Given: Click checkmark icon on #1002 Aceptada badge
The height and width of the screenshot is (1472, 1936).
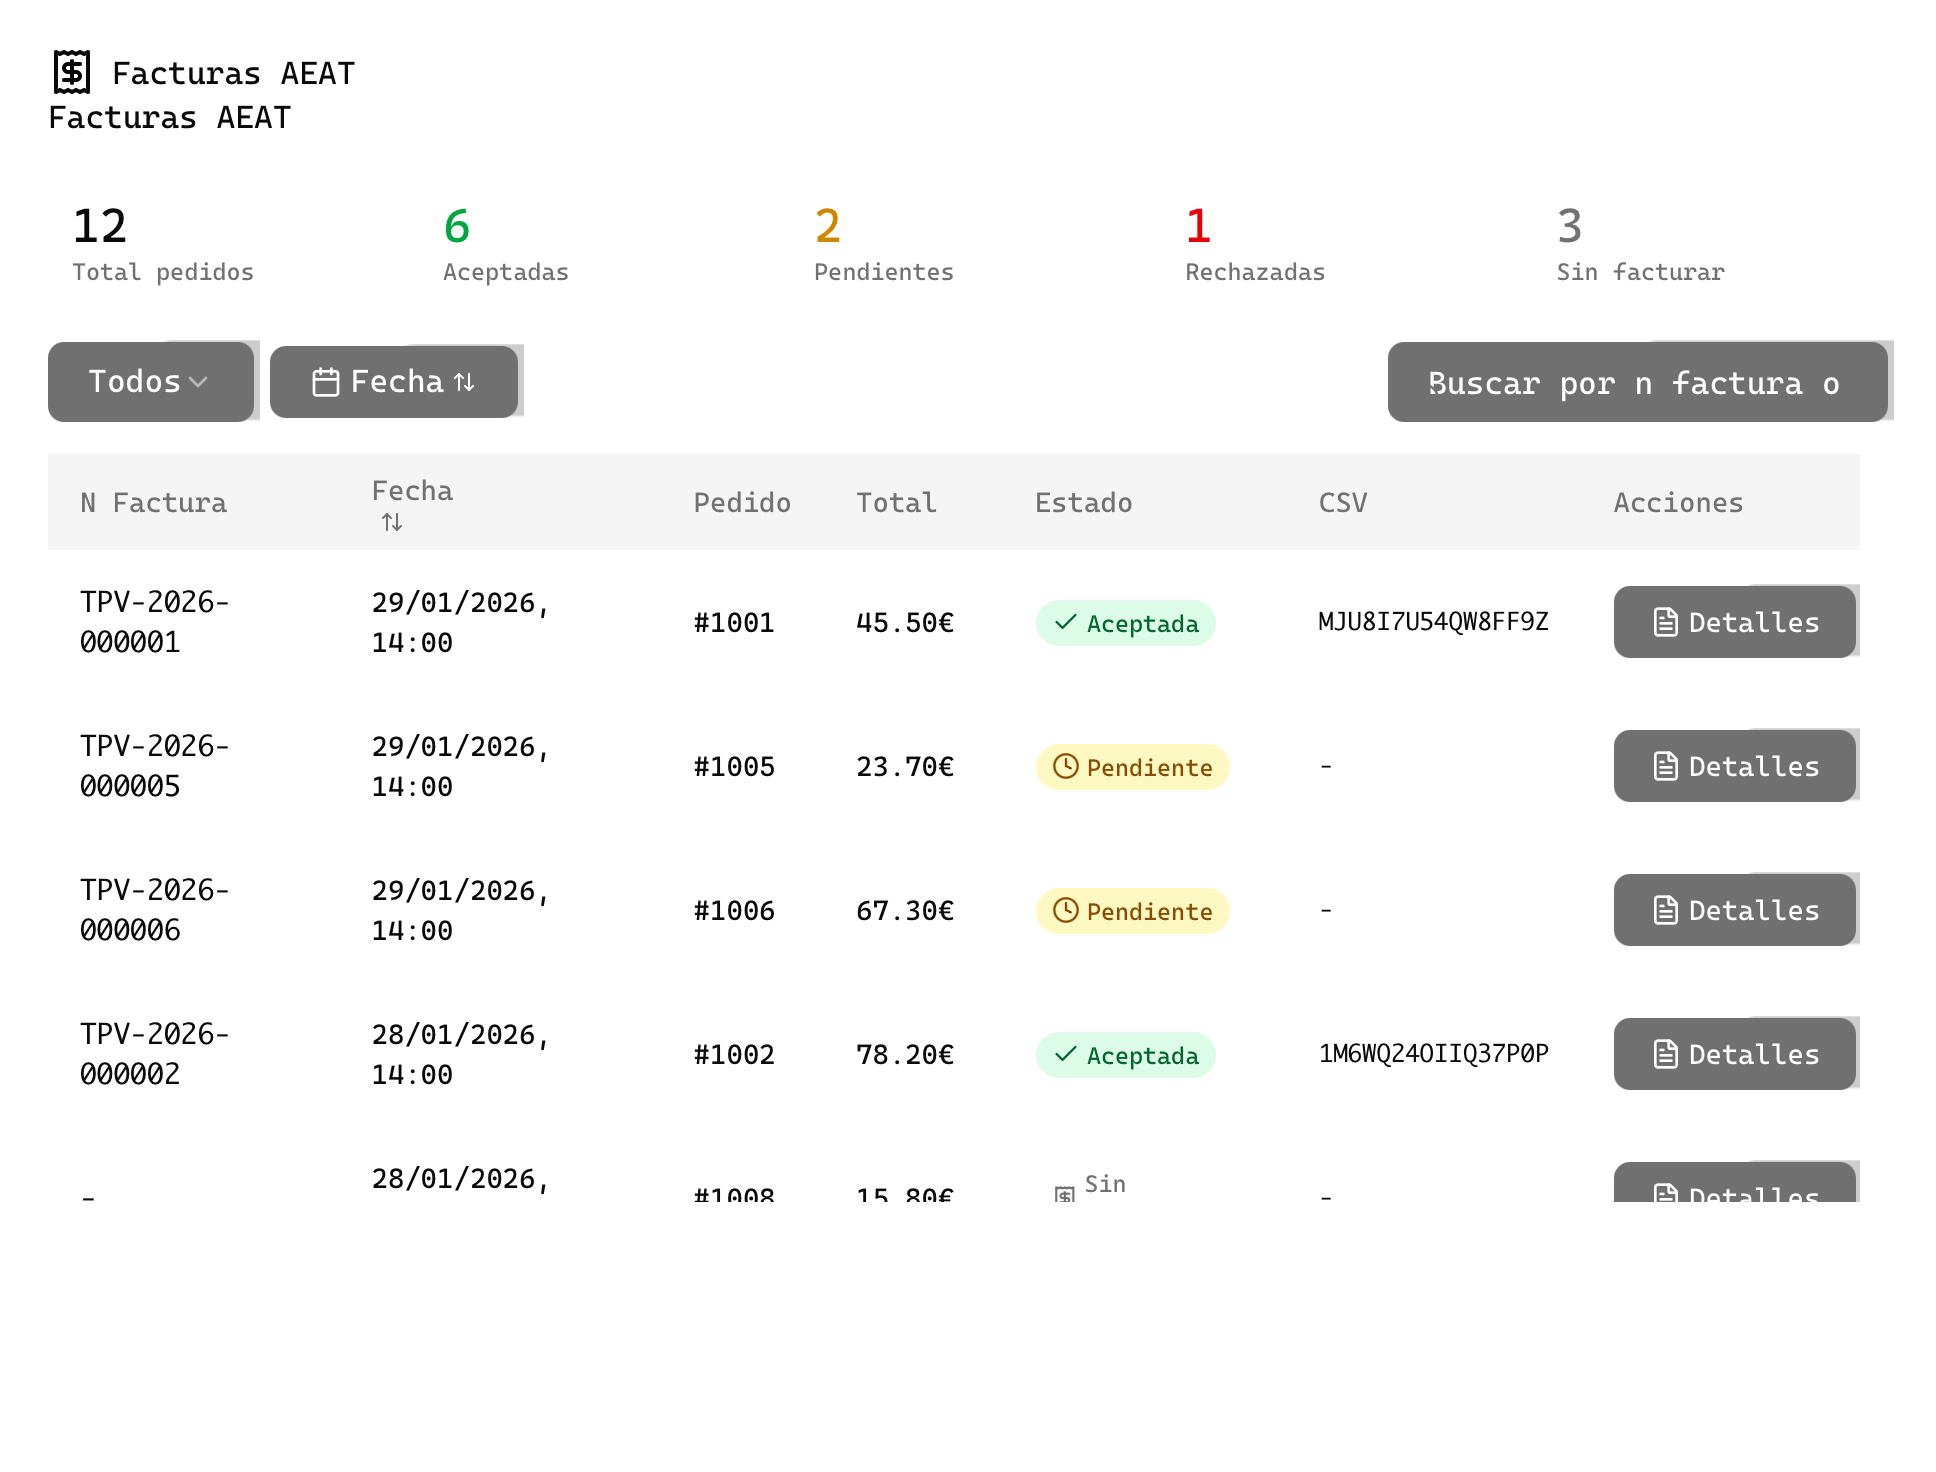Looking at the screenshot, I should [x=1066, y=1054].
